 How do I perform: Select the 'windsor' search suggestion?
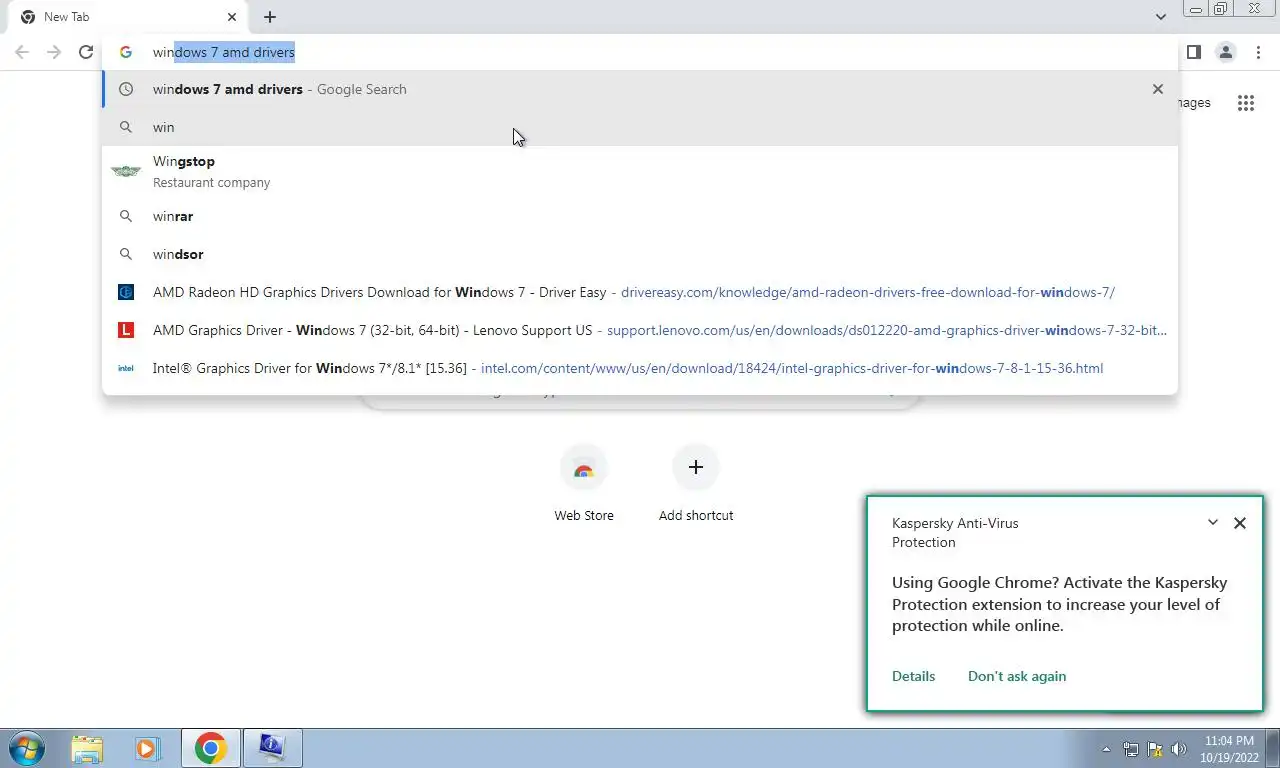point(640,254)
